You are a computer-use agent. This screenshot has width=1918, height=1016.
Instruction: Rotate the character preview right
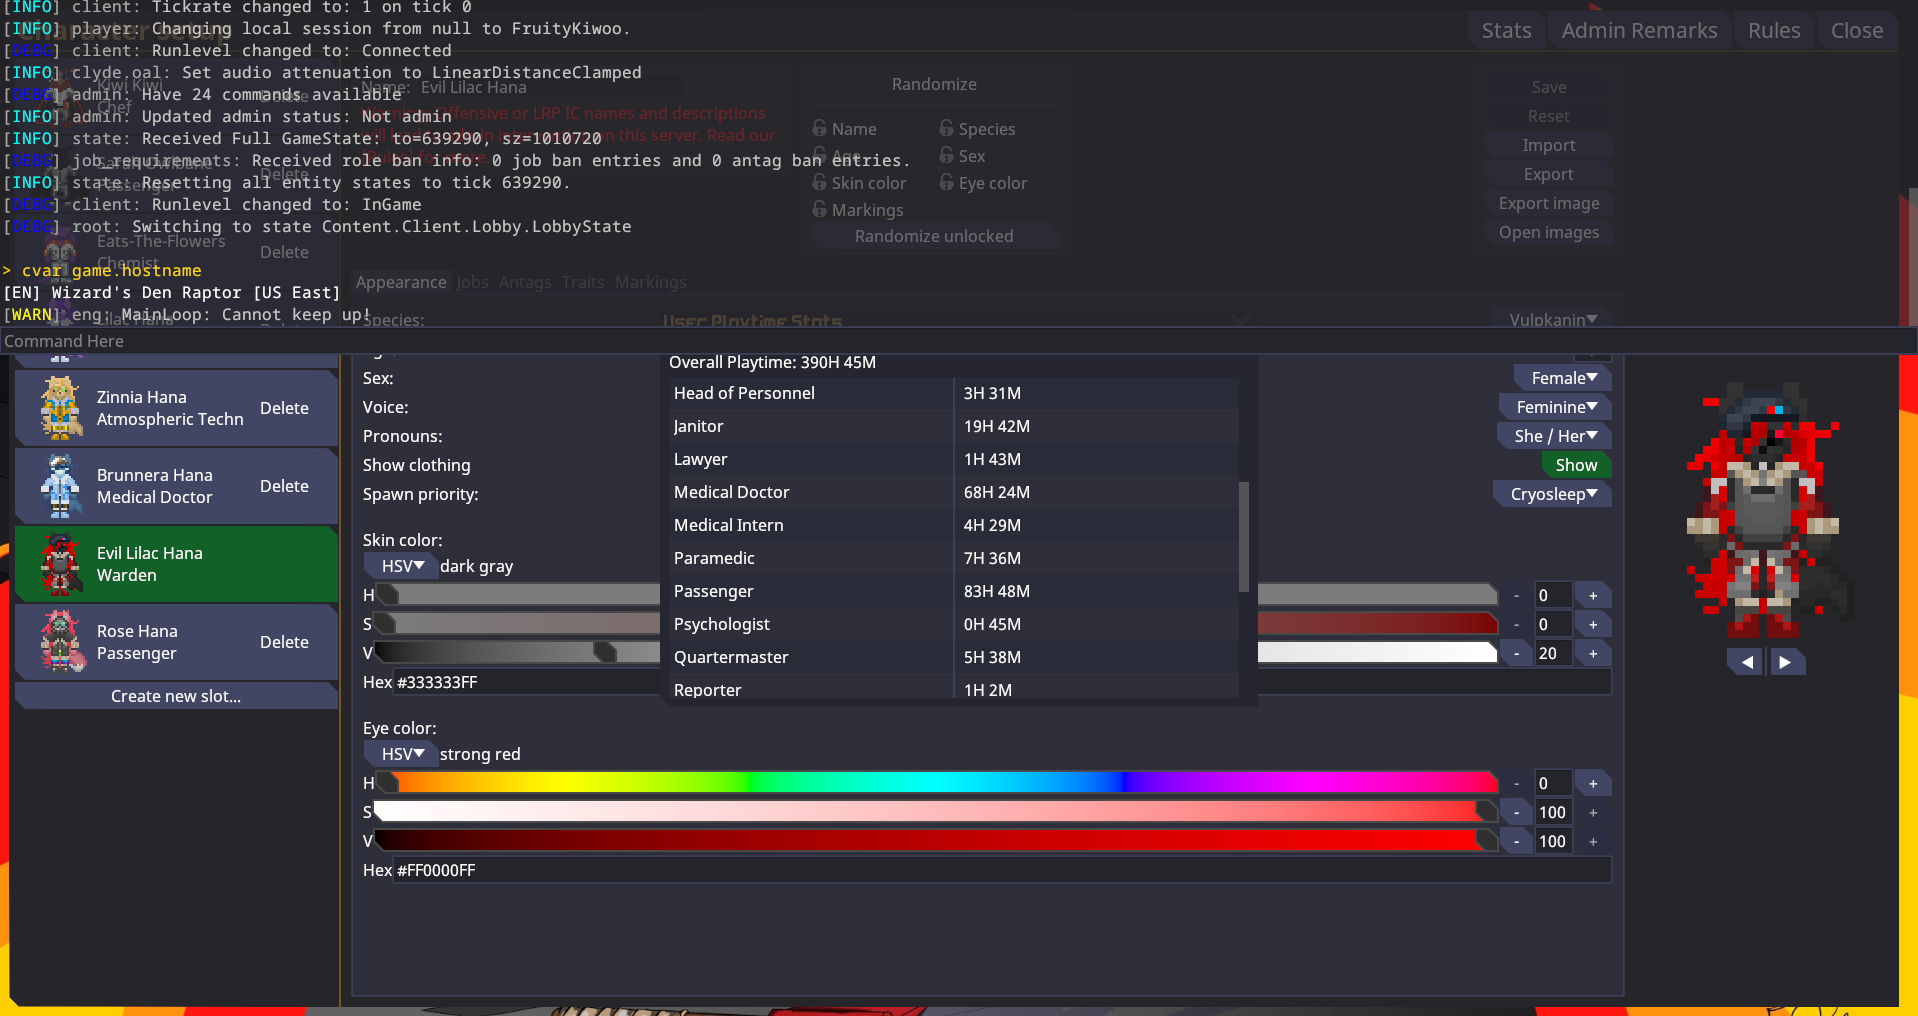point(1786,662)
